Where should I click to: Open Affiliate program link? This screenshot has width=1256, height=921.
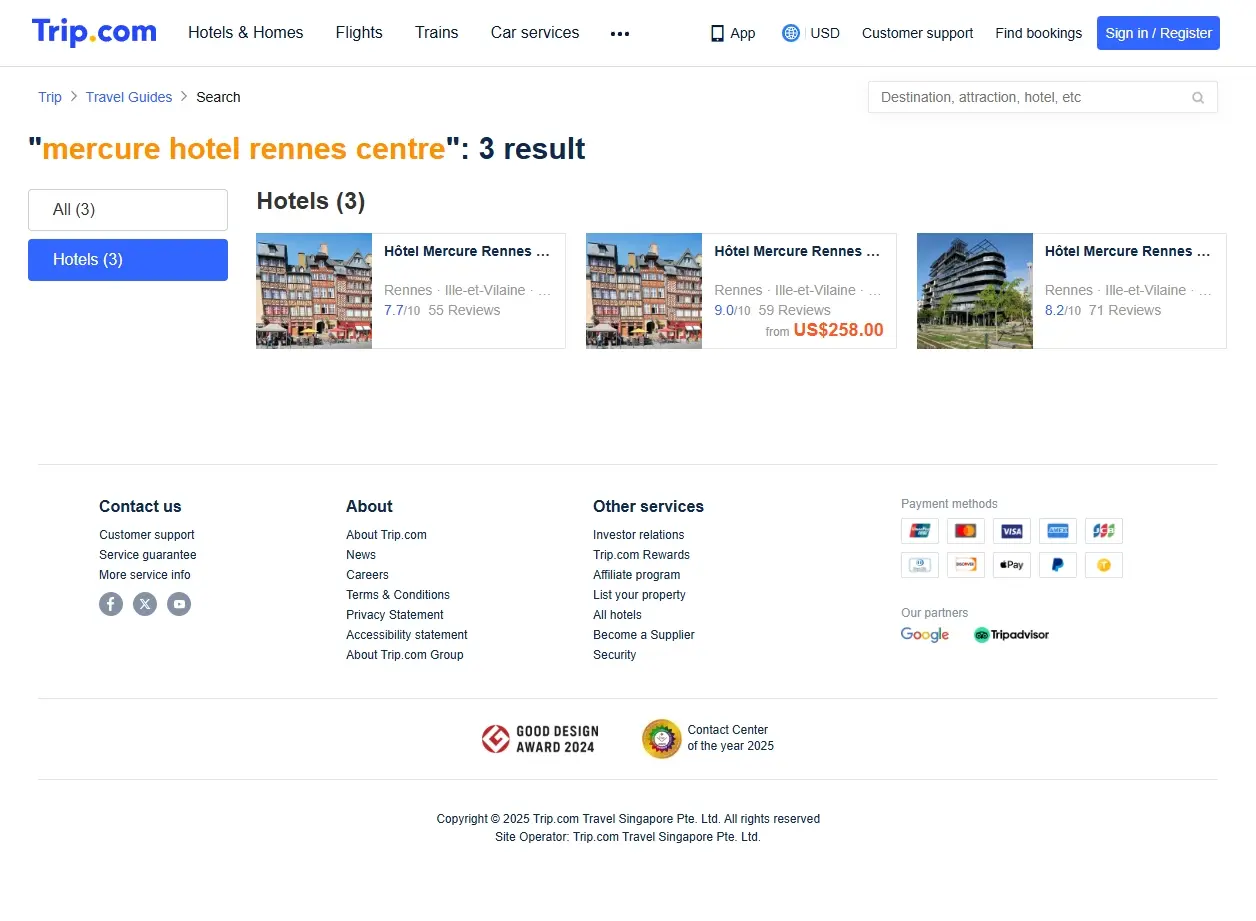[x=637, y=575]
